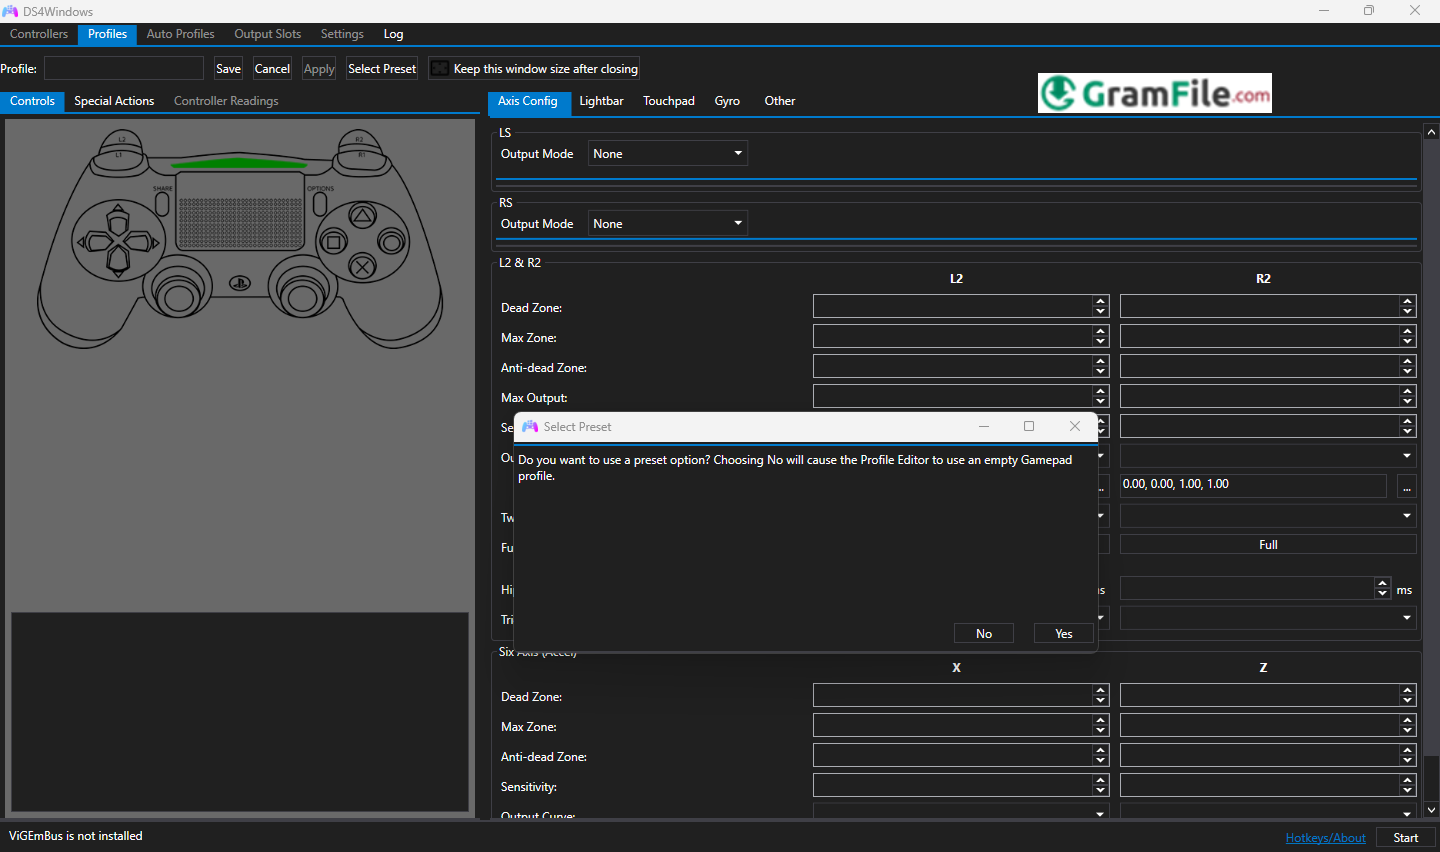The height and width of the screenshot is (852, 1440).
Task: Select the Circle button on controller diagram
Action: (x=391, y=242)
